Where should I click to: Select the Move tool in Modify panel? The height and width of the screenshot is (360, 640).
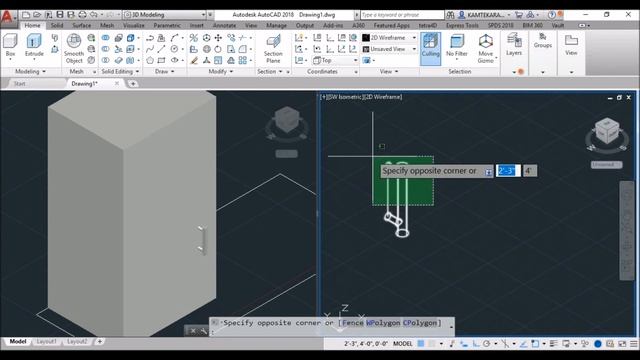(218, 38)
